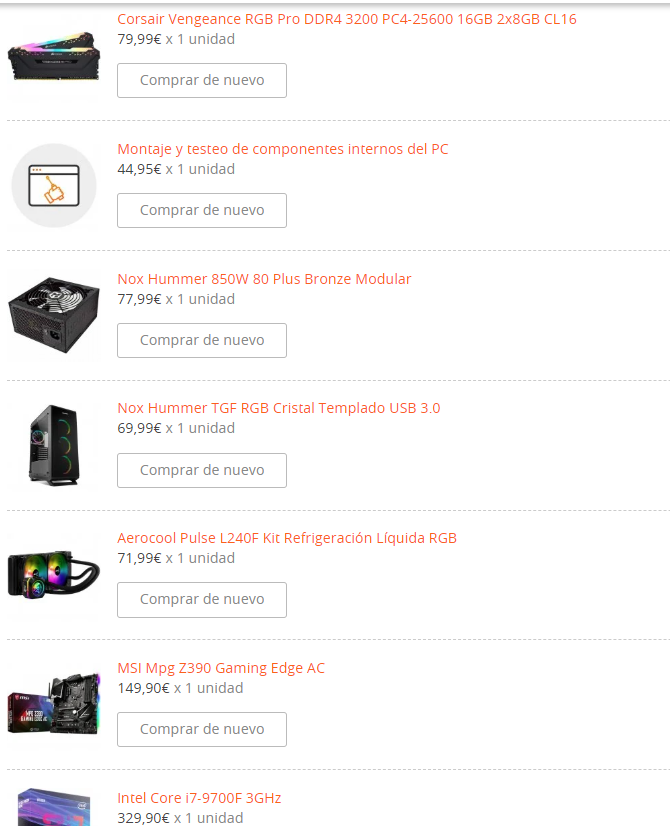Click the Intel Core i7-9700F box image

point(54,807)
